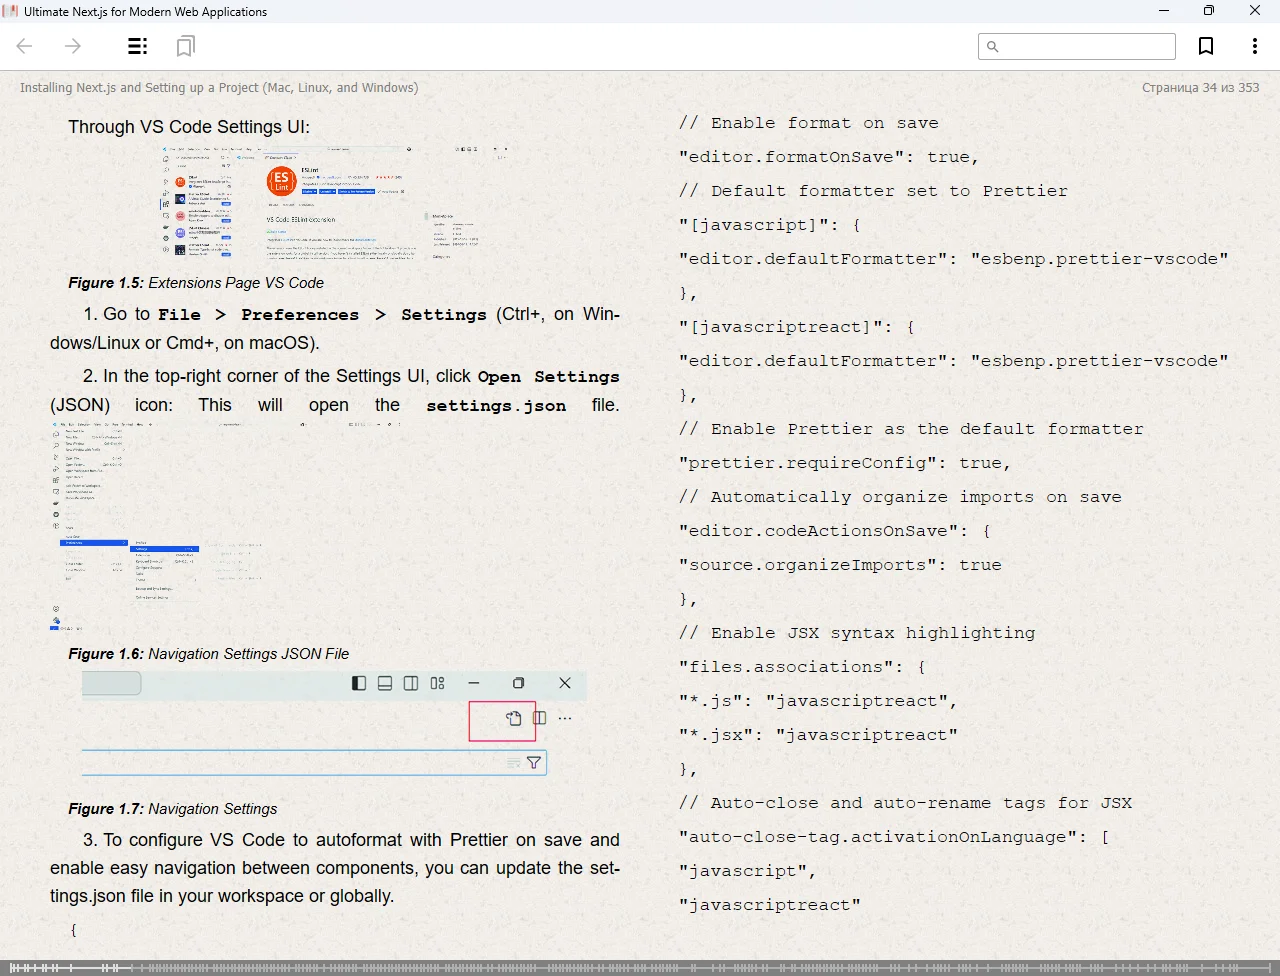Screen dimensions: 1280x976
Task: Go back using the left arrow
Action: coord(25,46)
